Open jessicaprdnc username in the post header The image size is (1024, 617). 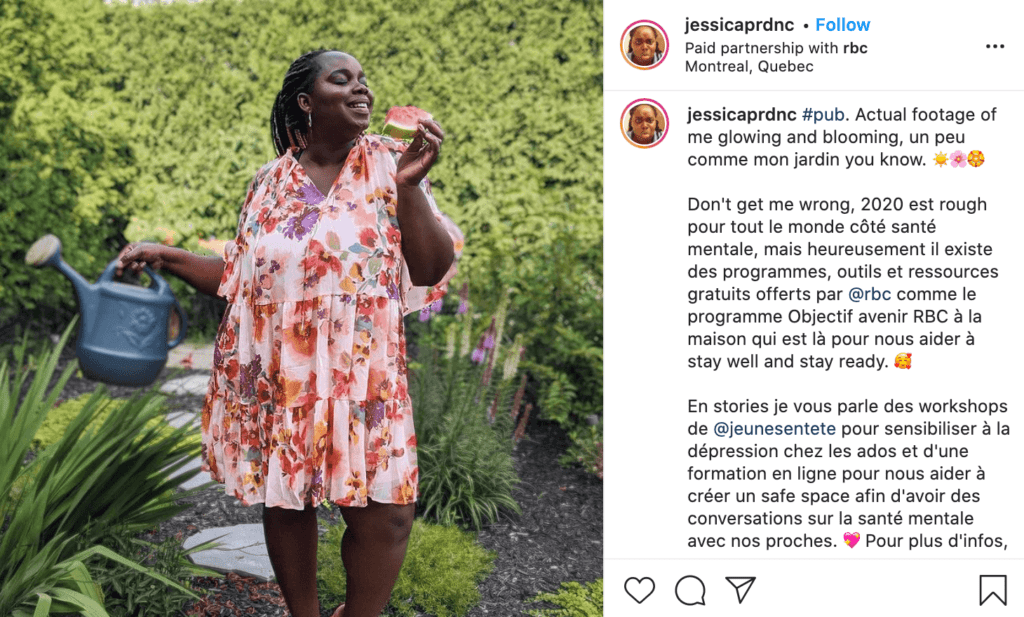click(739, 25)
